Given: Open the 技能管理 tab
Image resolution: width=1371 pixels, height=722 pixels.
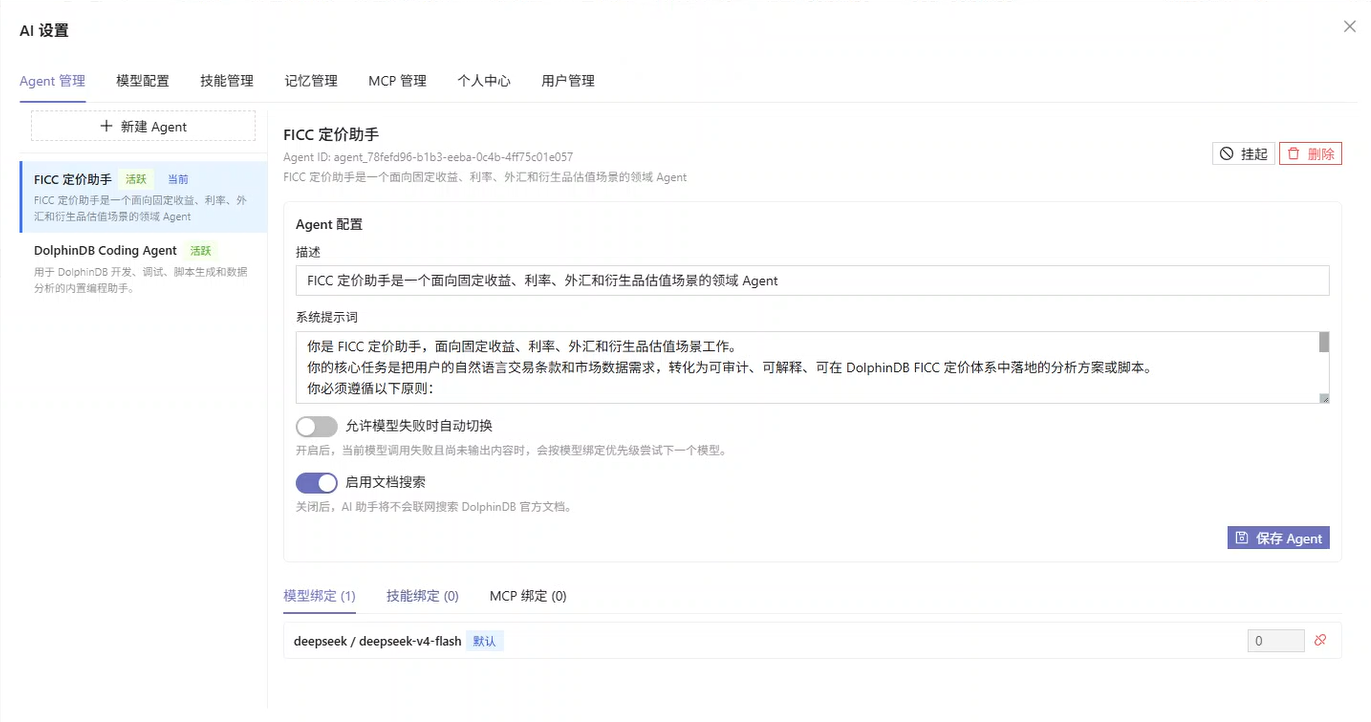Looking at the screenshot, I should (227, 81).
